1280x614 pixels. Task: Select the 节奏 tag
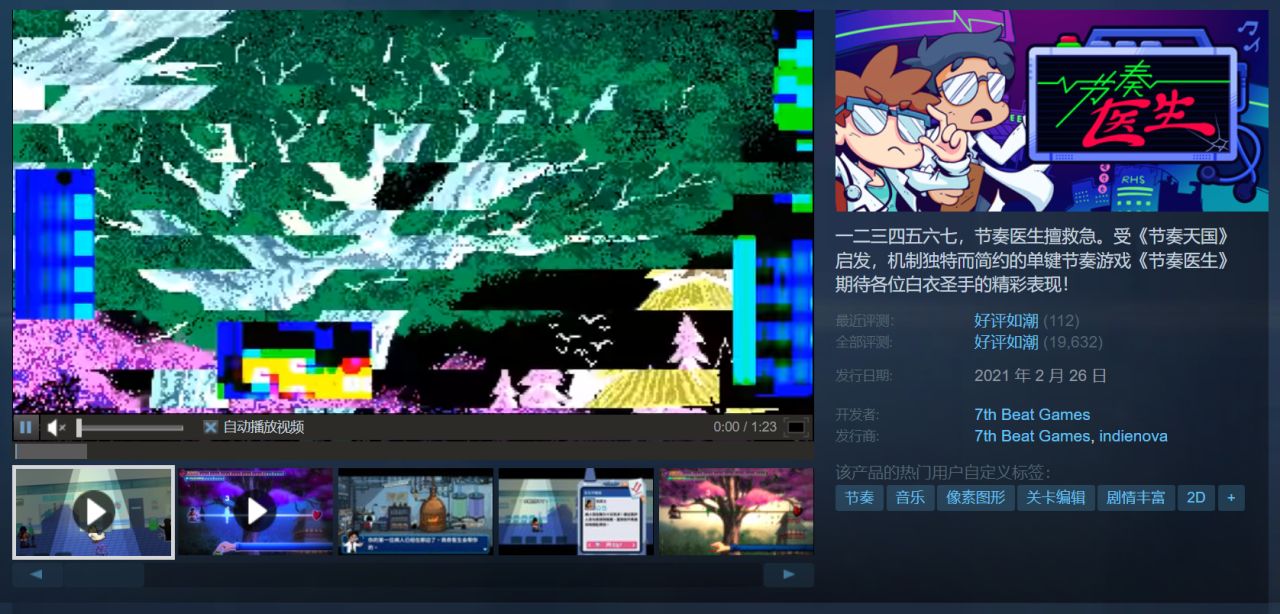(859, 497)
